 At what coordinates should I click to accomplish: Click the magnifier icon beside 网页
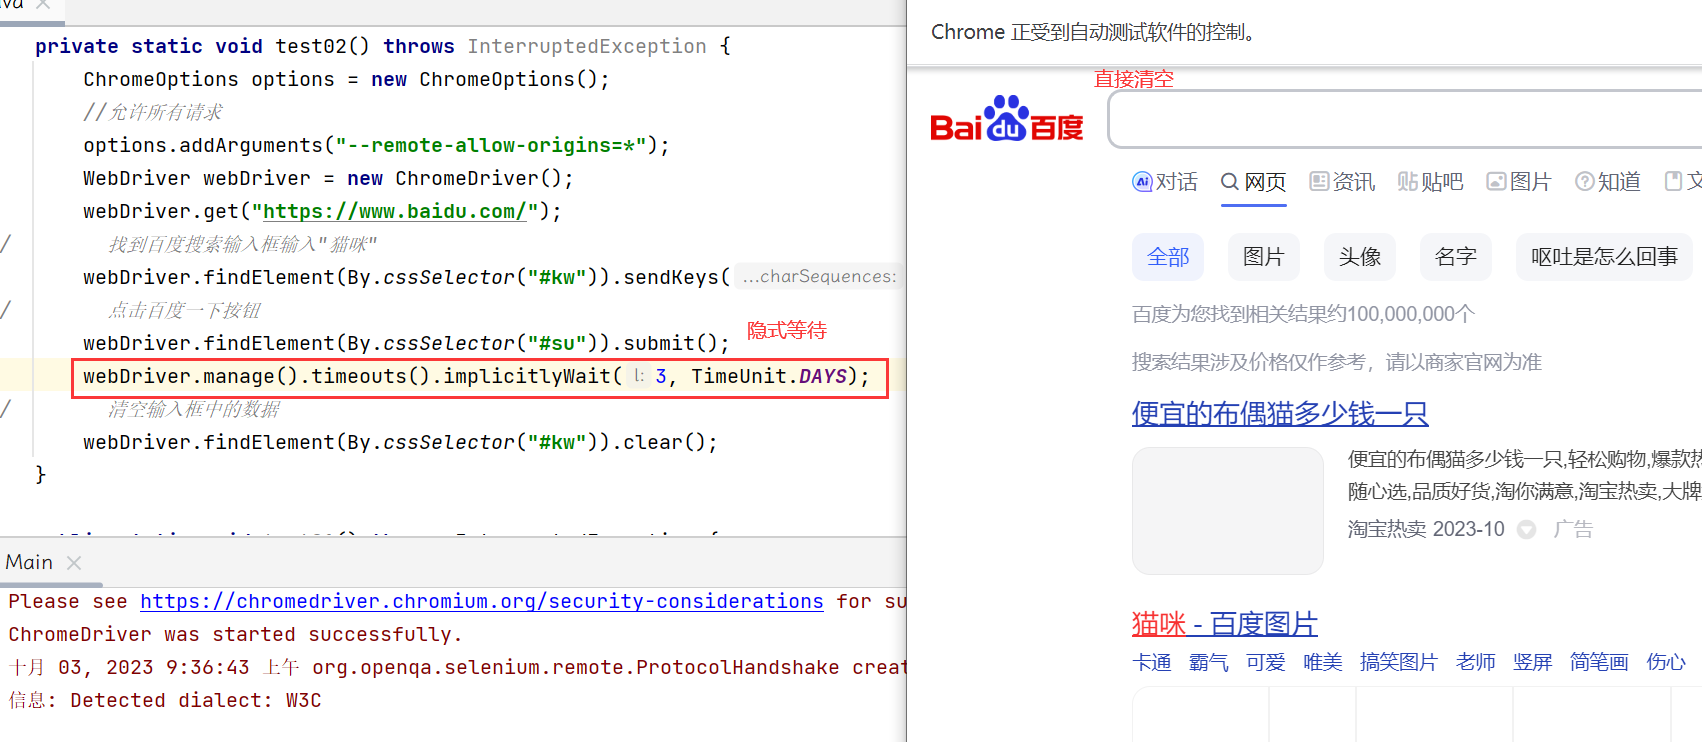click(1230, 181)
